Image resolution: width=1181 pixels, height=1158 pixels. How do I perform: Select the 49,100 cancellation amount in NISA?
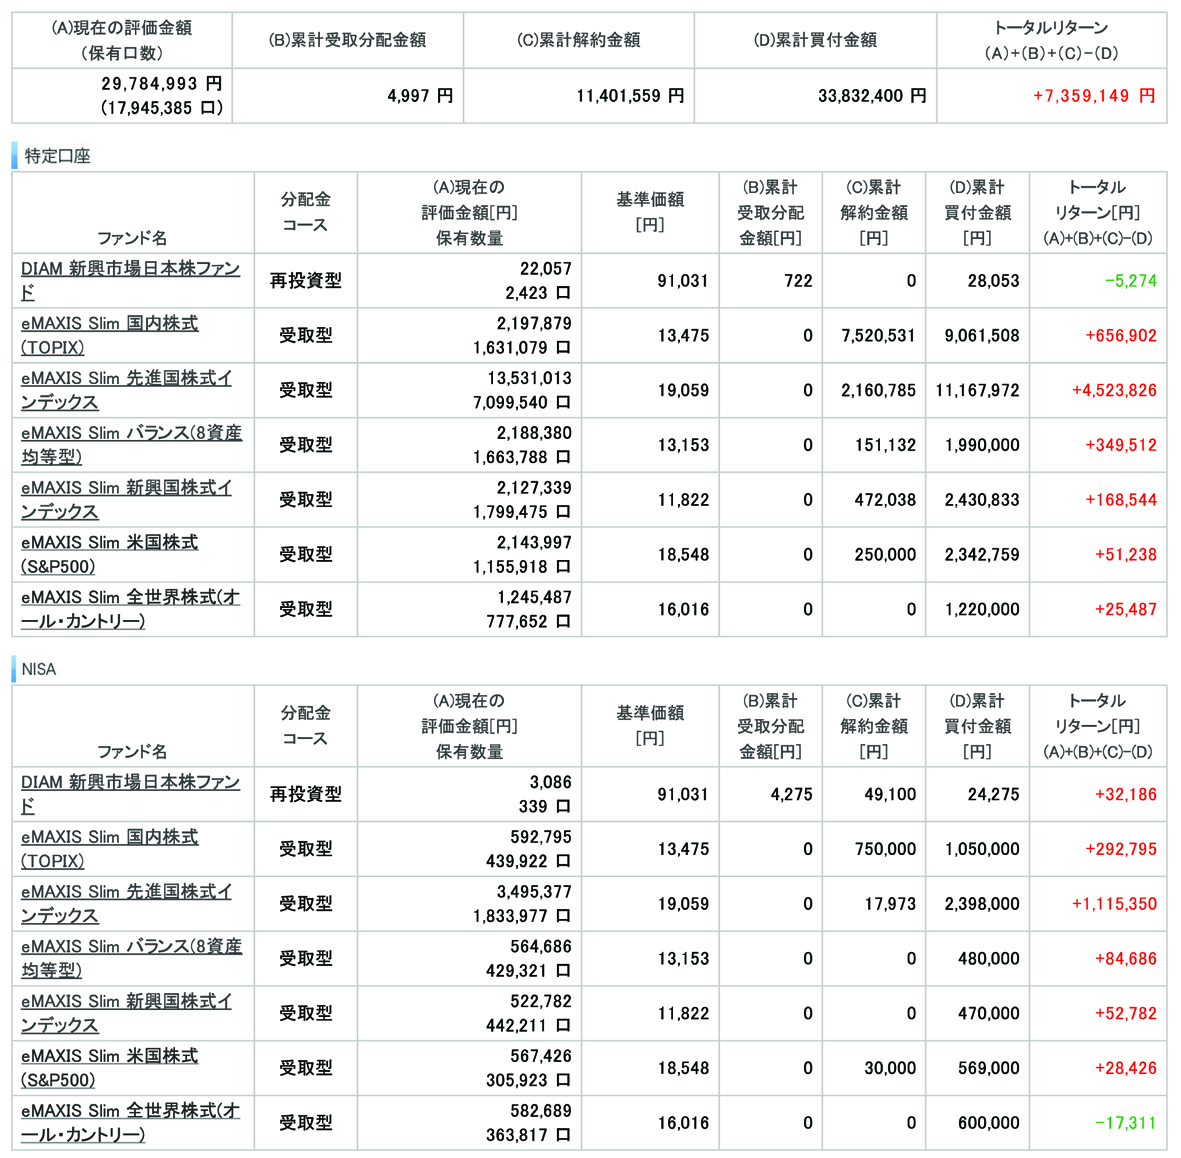pyautogui.click(x=890, y=794)
